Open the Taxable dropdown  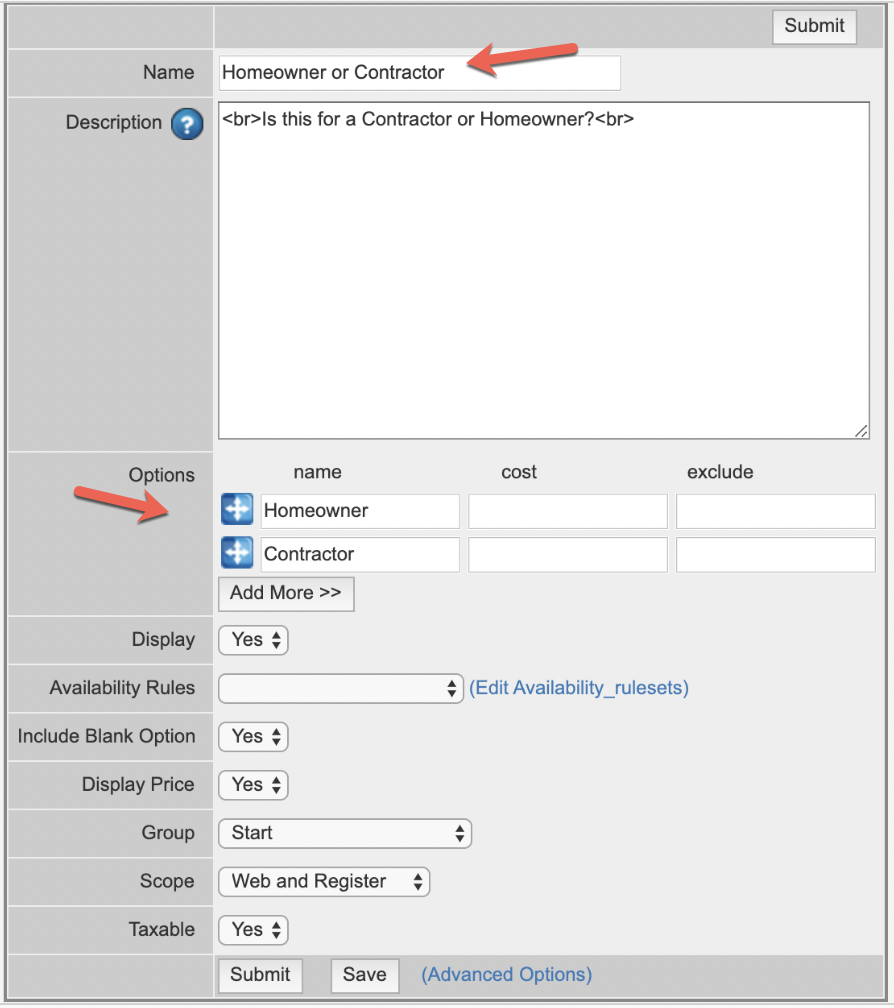click(x=253, y=930)
